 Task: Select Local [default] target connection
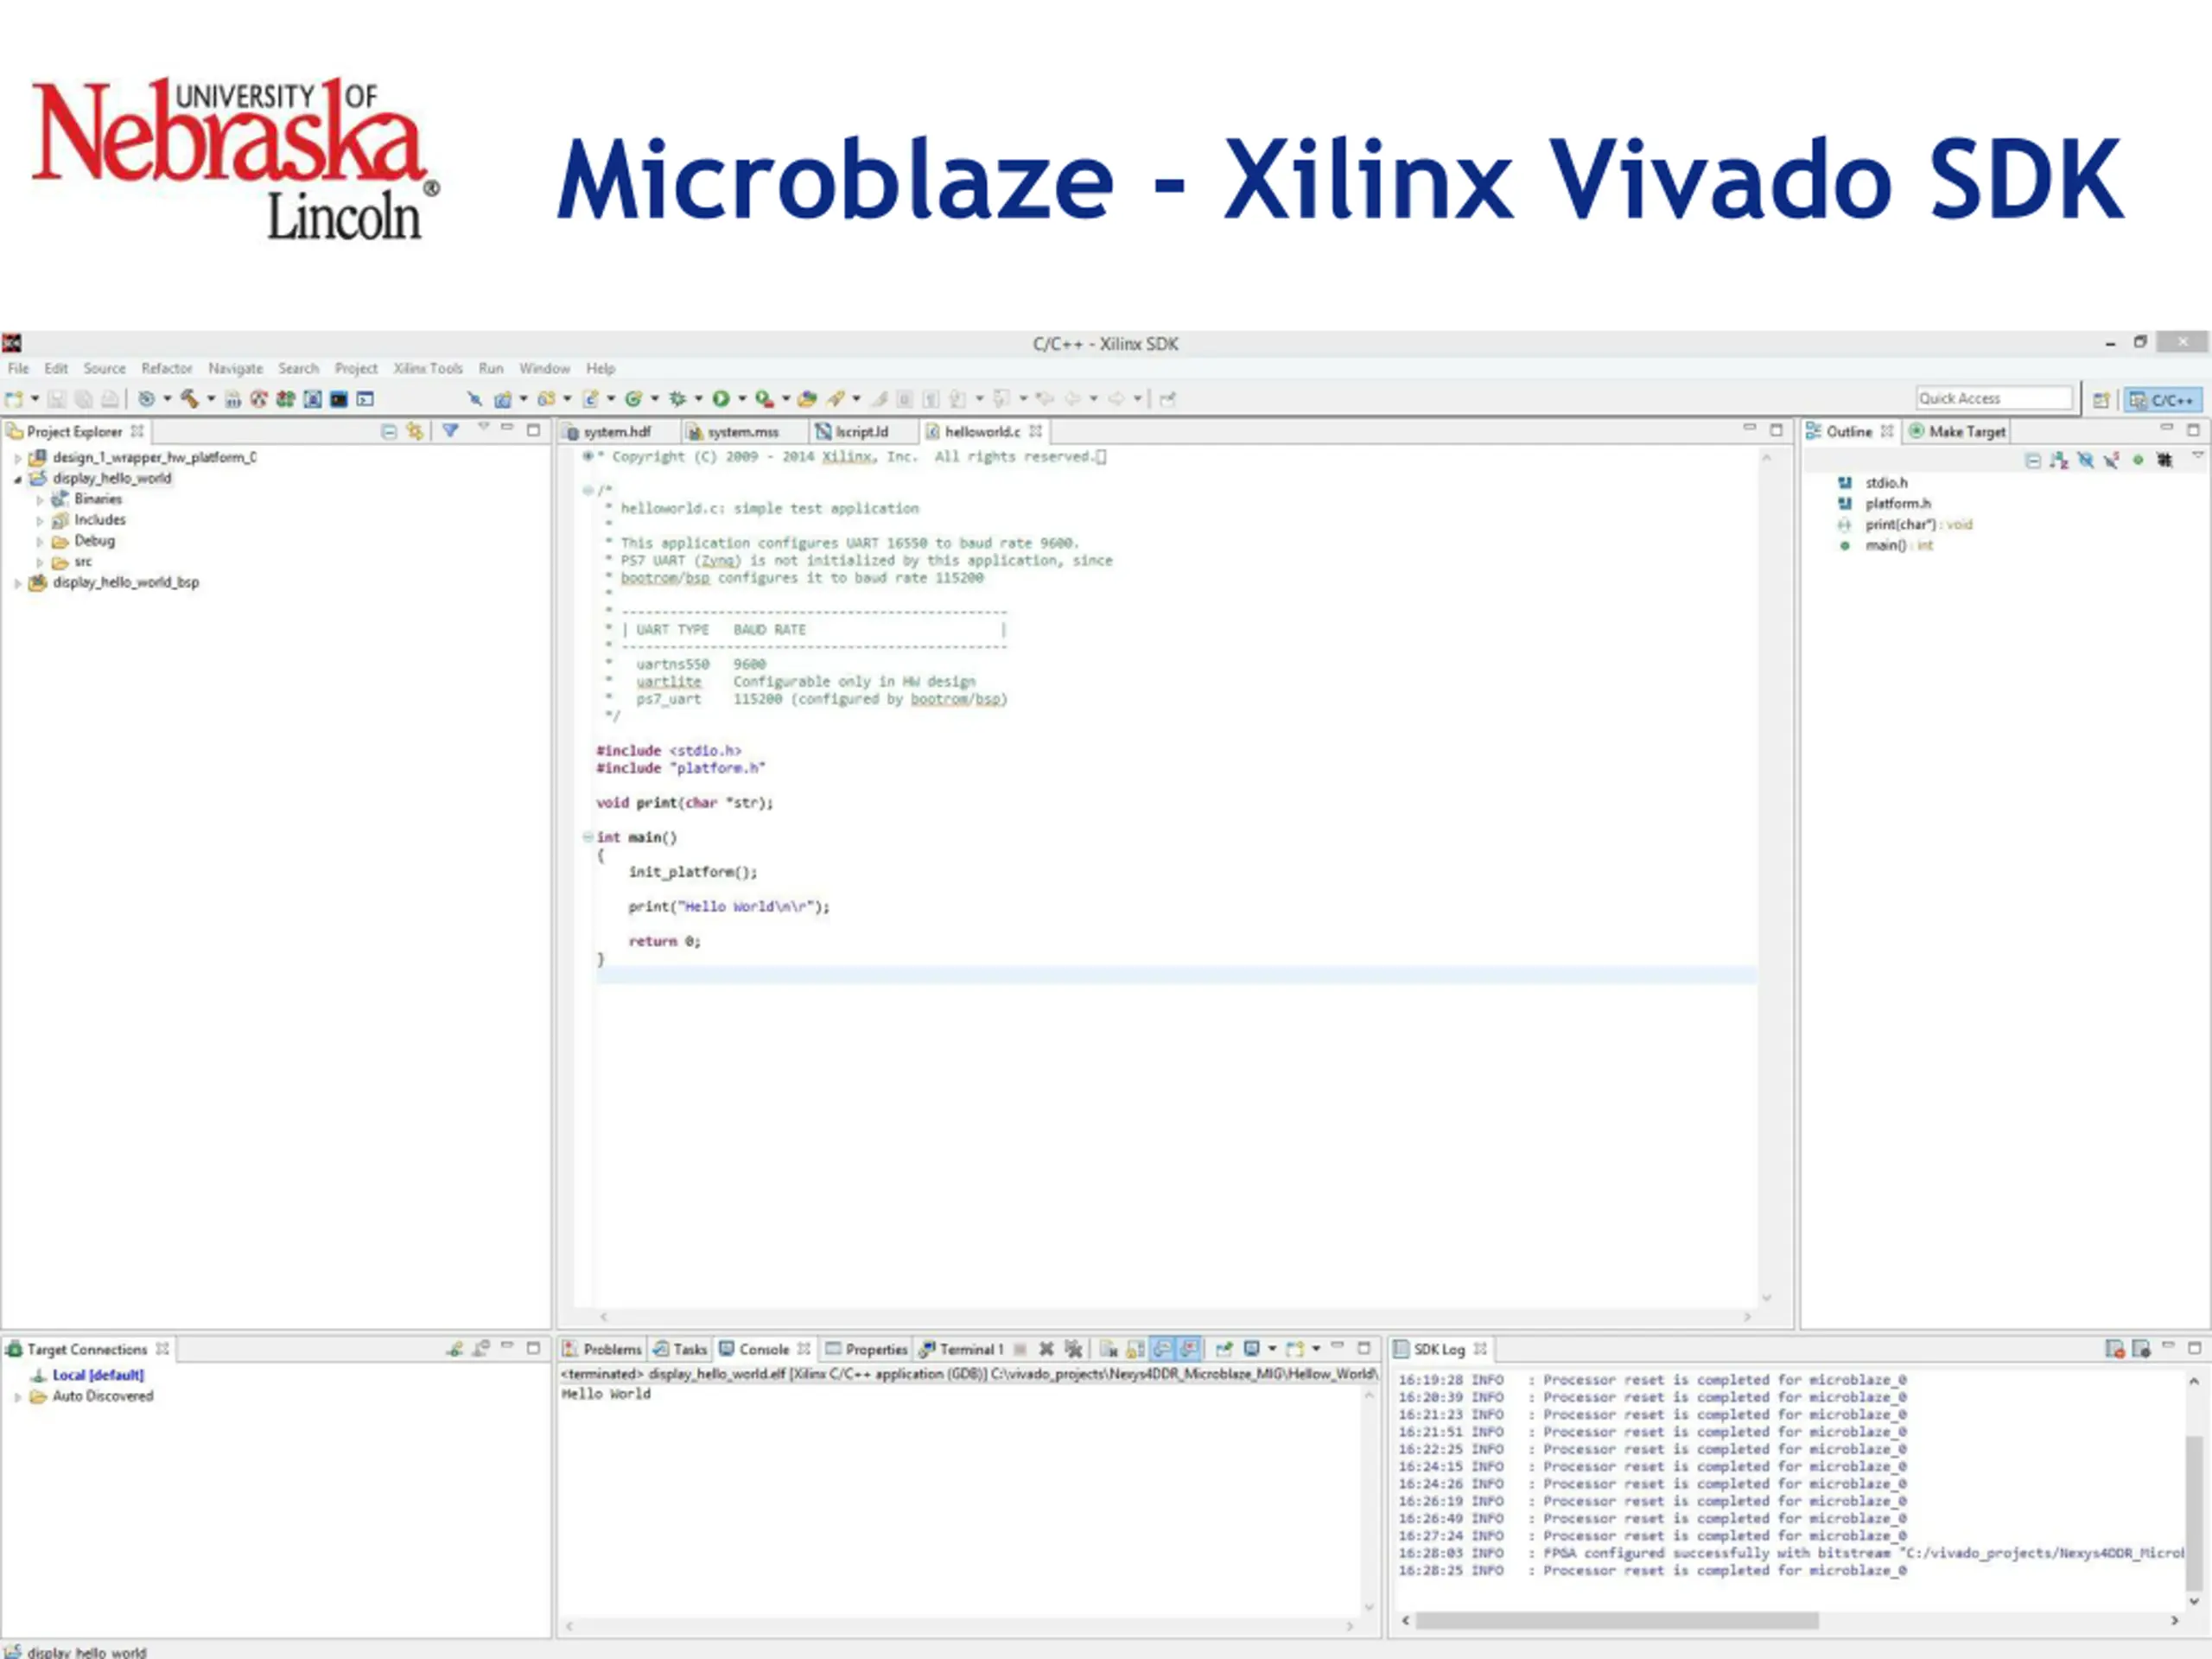(98, 1375)
